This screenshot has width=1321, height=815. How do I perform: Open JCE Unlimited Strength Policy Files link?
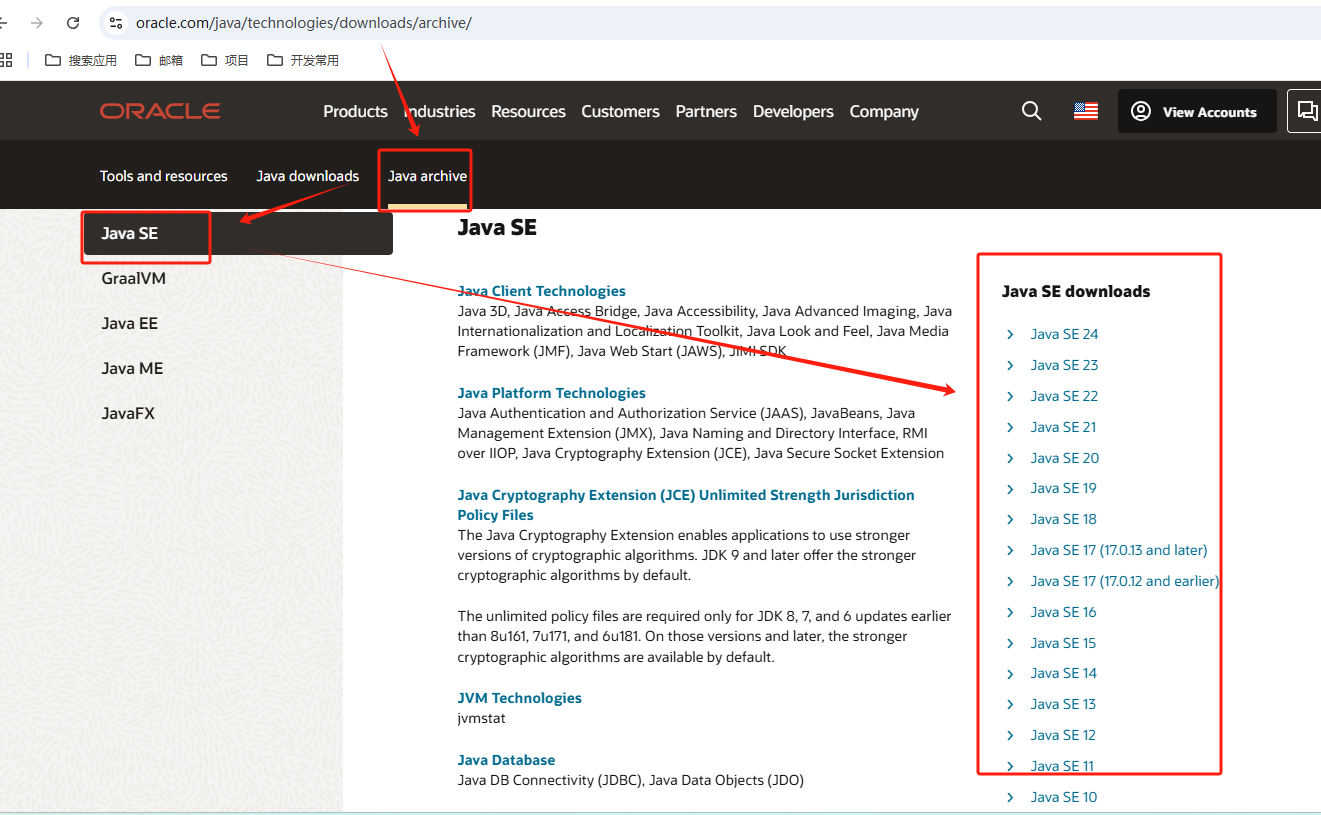point(686,505)
